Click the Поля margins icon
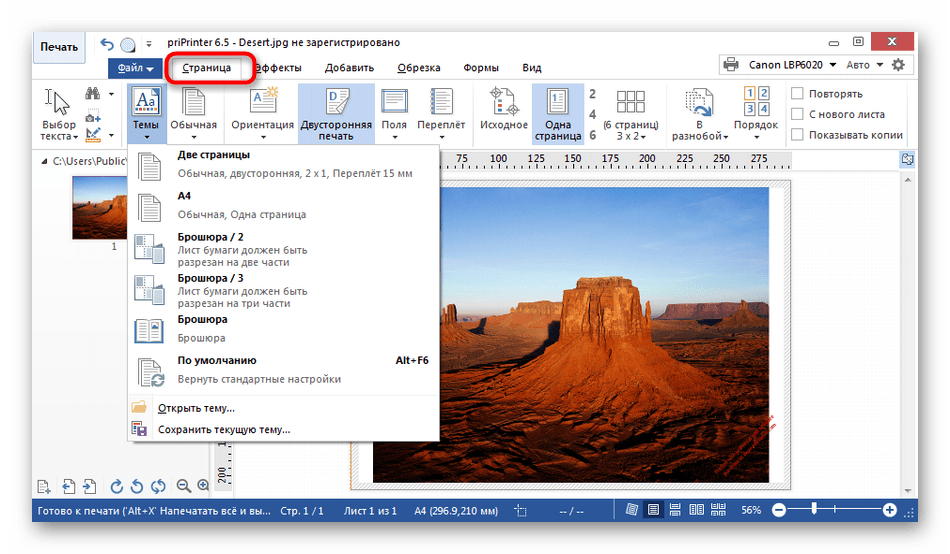The image size is (950, 554). coord(394,104)
